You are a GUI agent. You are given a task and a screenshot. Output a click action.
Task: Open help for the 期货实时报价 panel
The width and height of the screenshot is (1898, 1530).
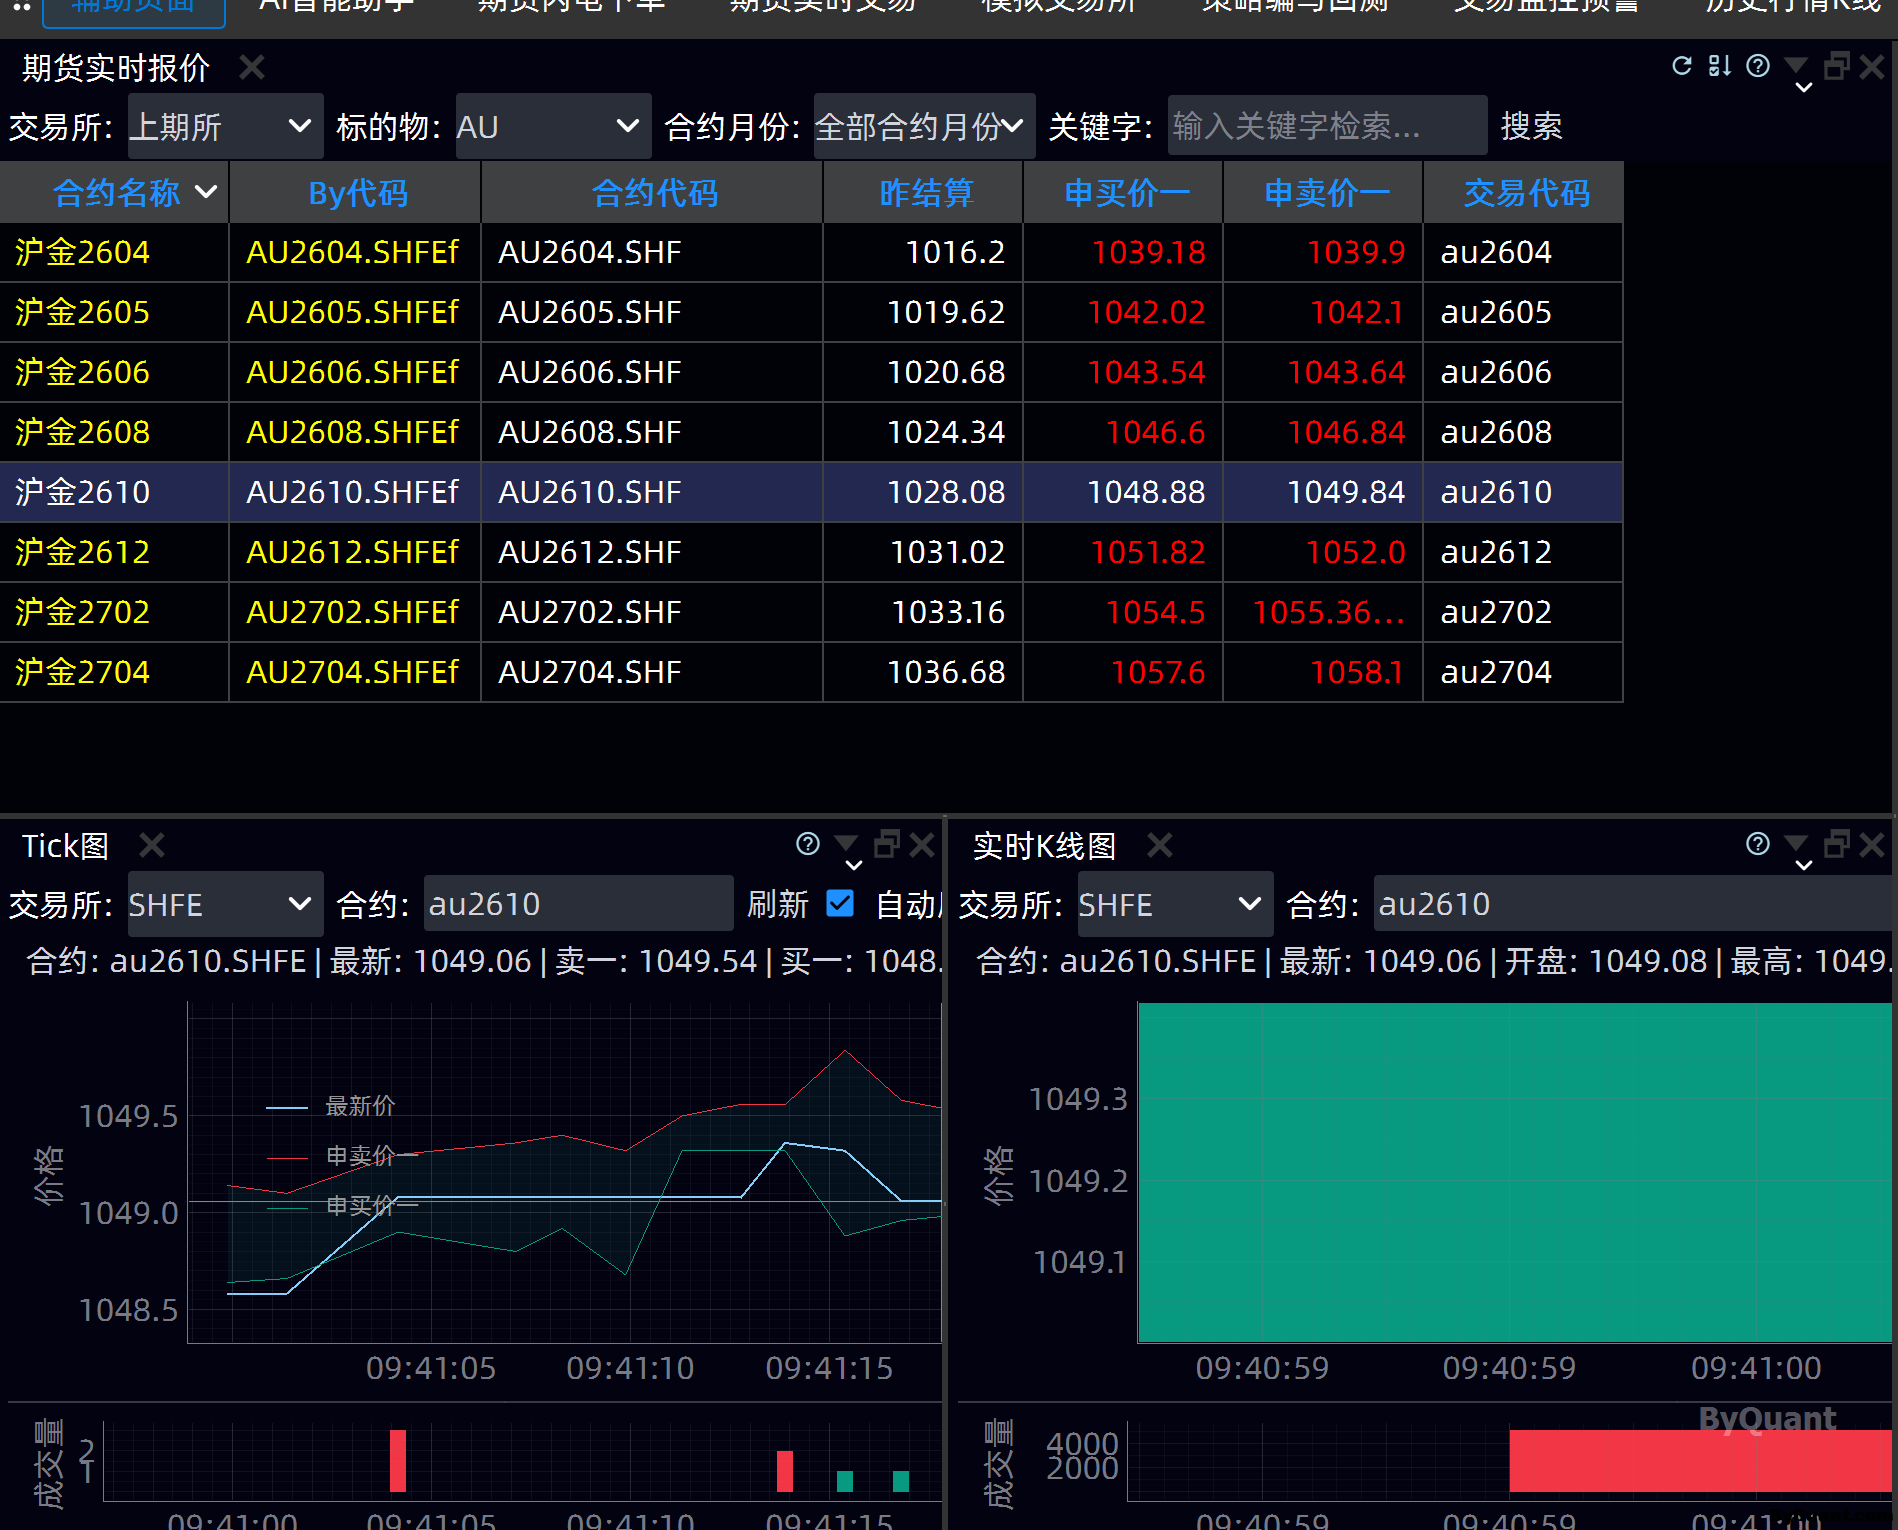pyautogui.click(x=1757, y=66)
